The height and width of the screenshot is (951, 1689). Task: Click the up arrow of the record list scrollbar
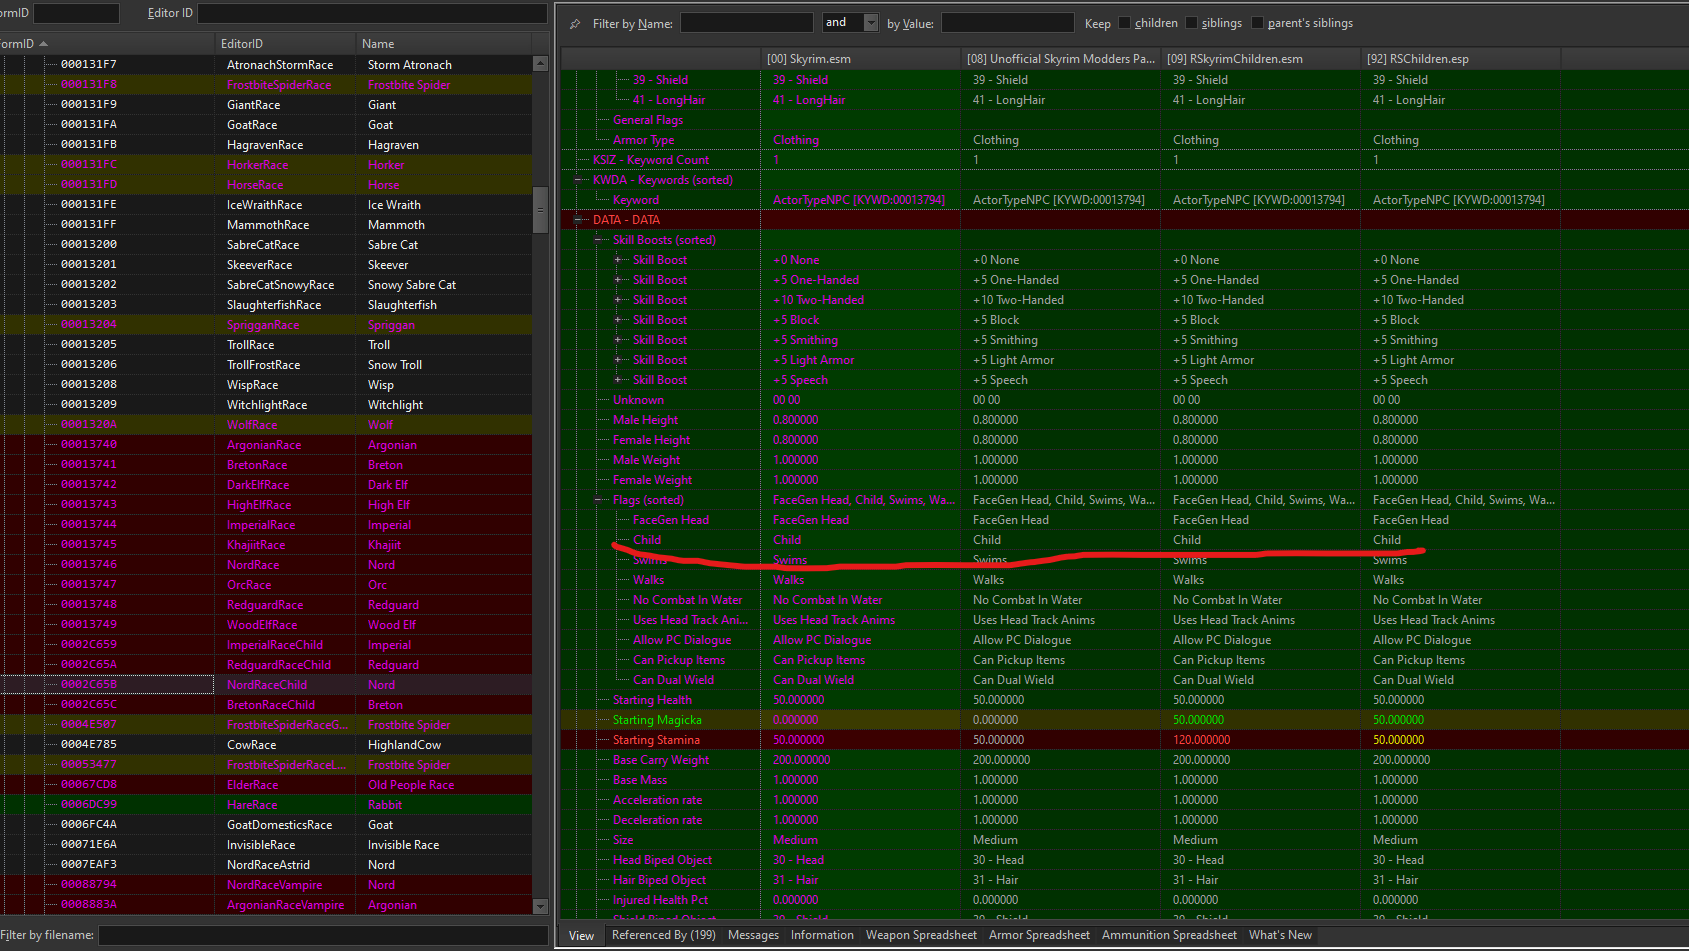point(541,64)
